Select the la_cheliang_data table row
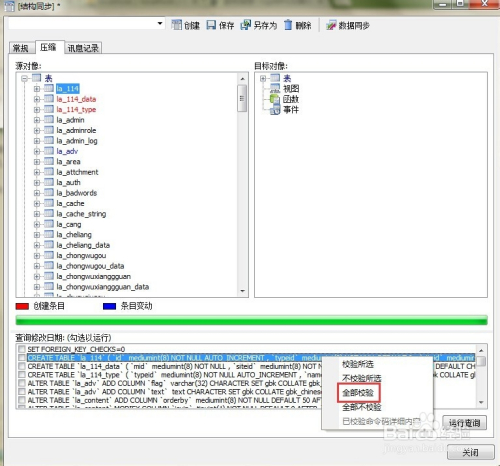Screen dimensions: 500x466 (83, 245)
